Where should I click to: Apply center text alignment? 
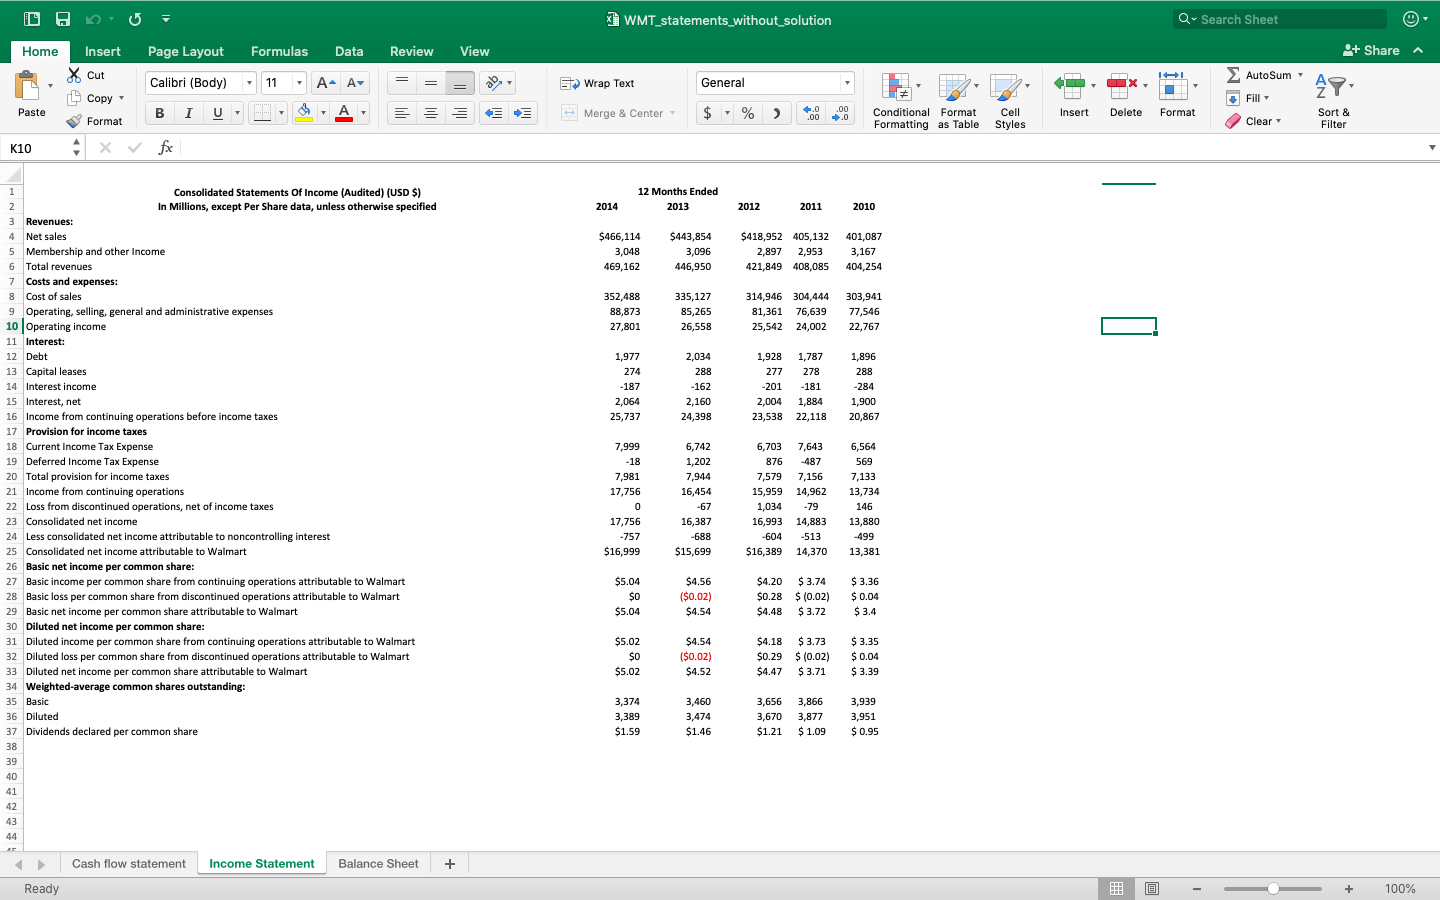430,113
